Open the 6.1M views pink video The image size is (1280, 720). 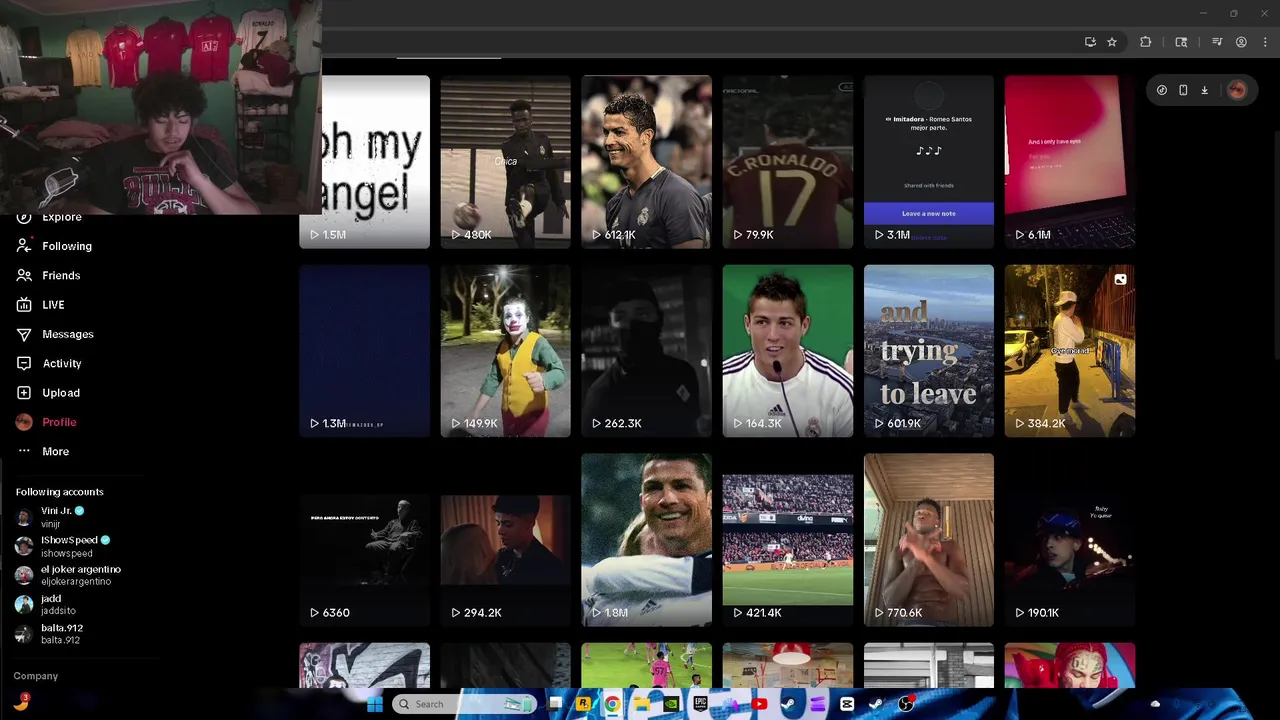(x=1070, y=161)
